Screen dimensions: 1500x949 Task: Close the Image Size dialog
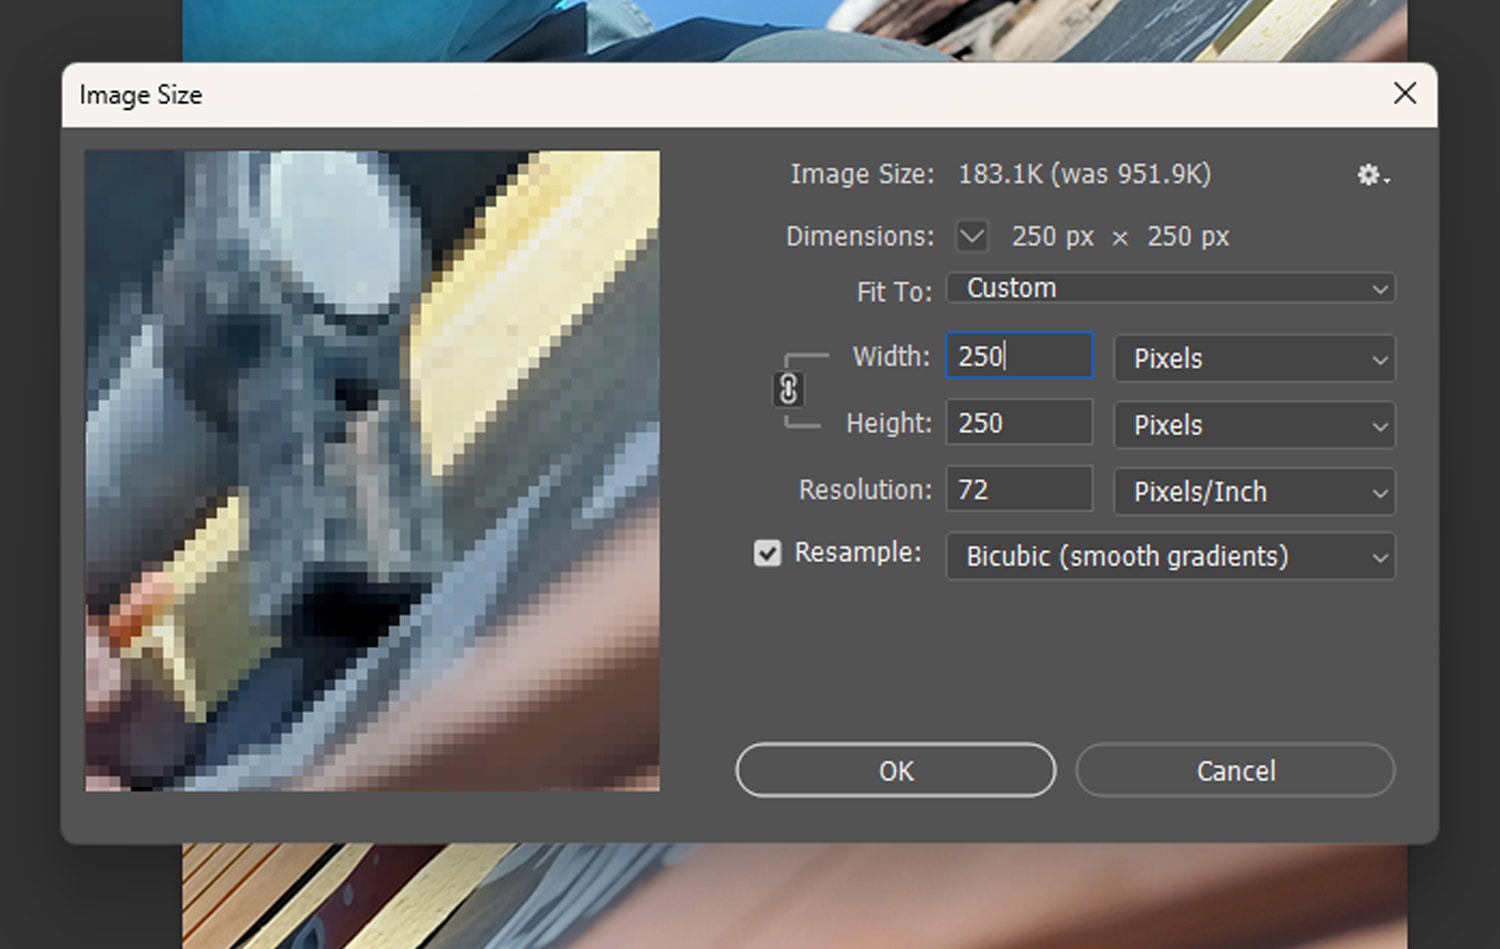(1404, 94)
